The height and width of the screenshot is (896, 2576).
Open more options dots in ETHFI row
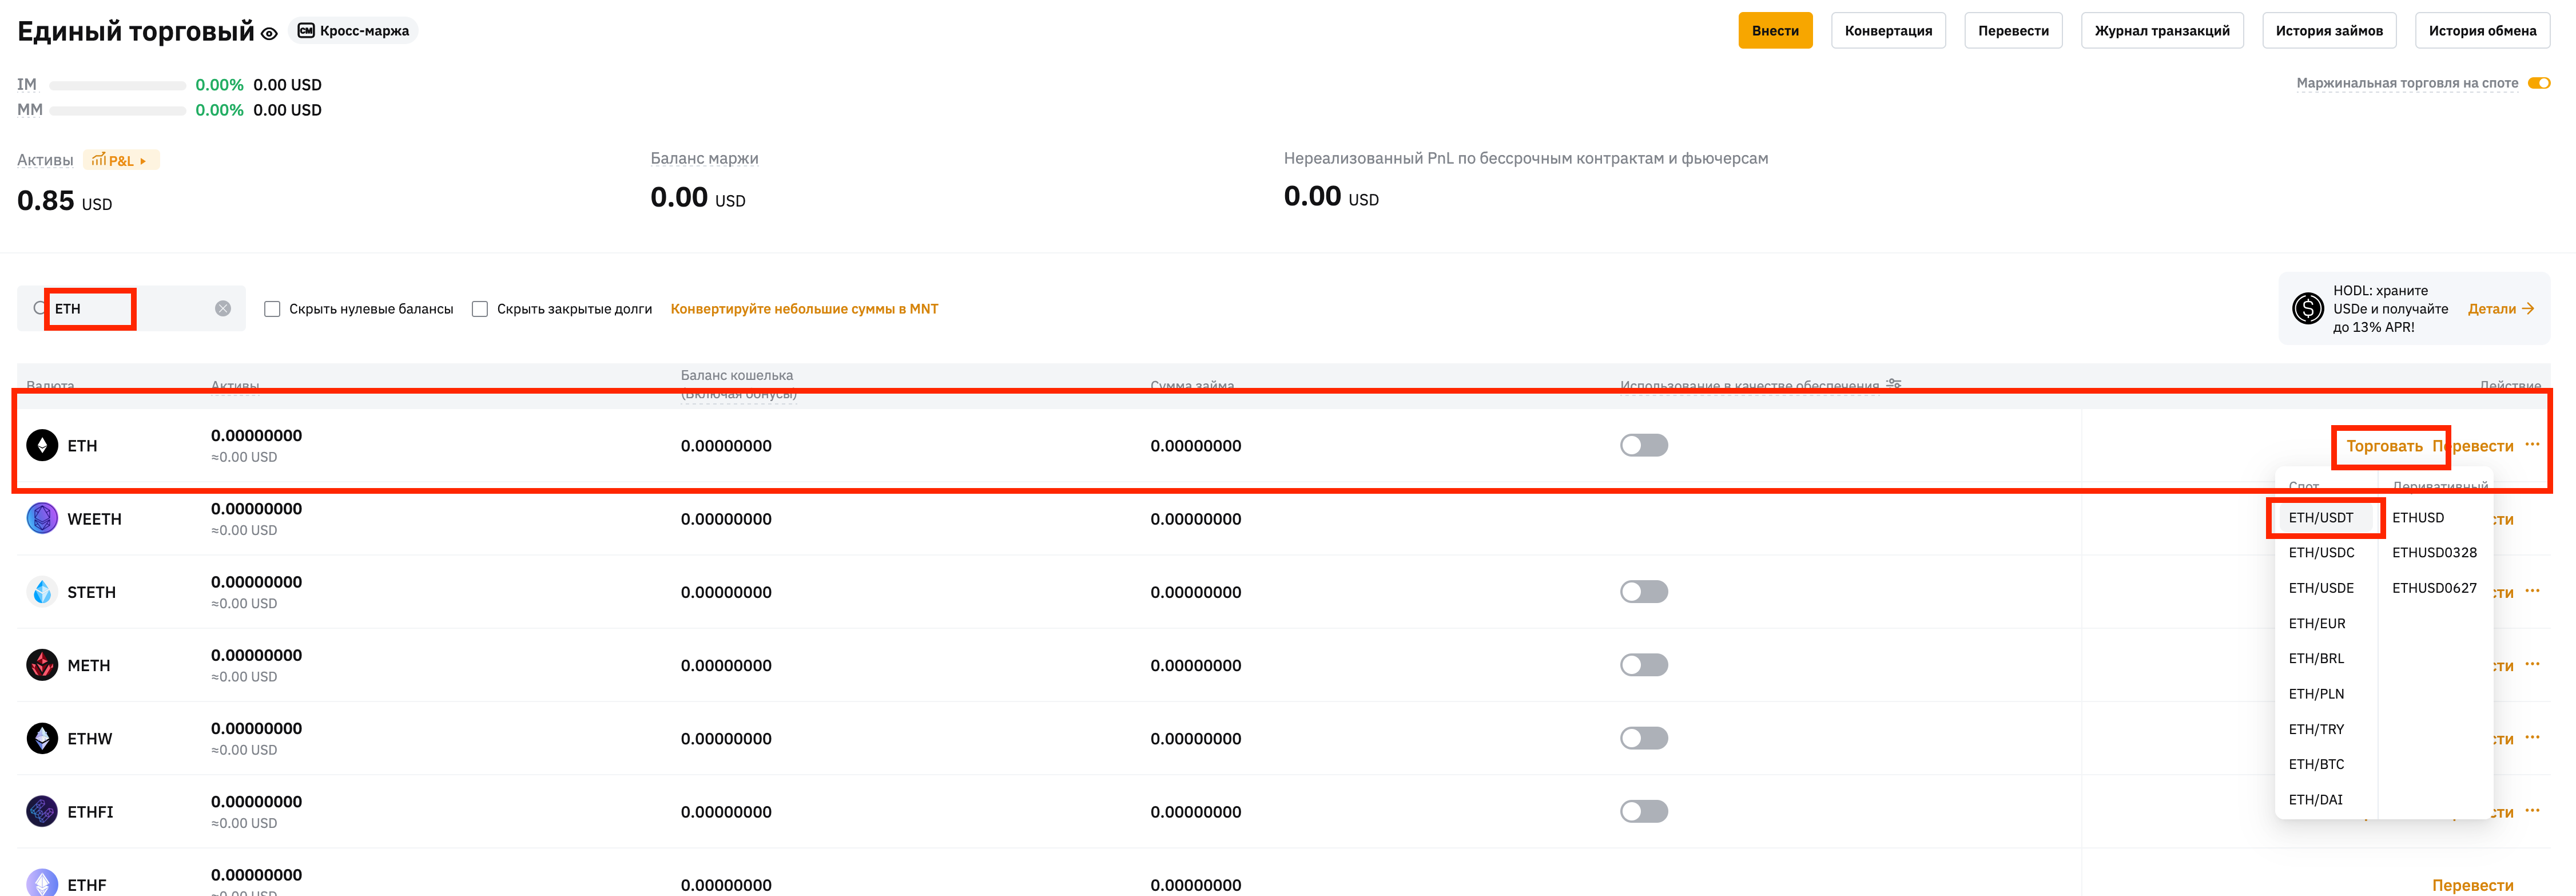(x=2532, y=810)
